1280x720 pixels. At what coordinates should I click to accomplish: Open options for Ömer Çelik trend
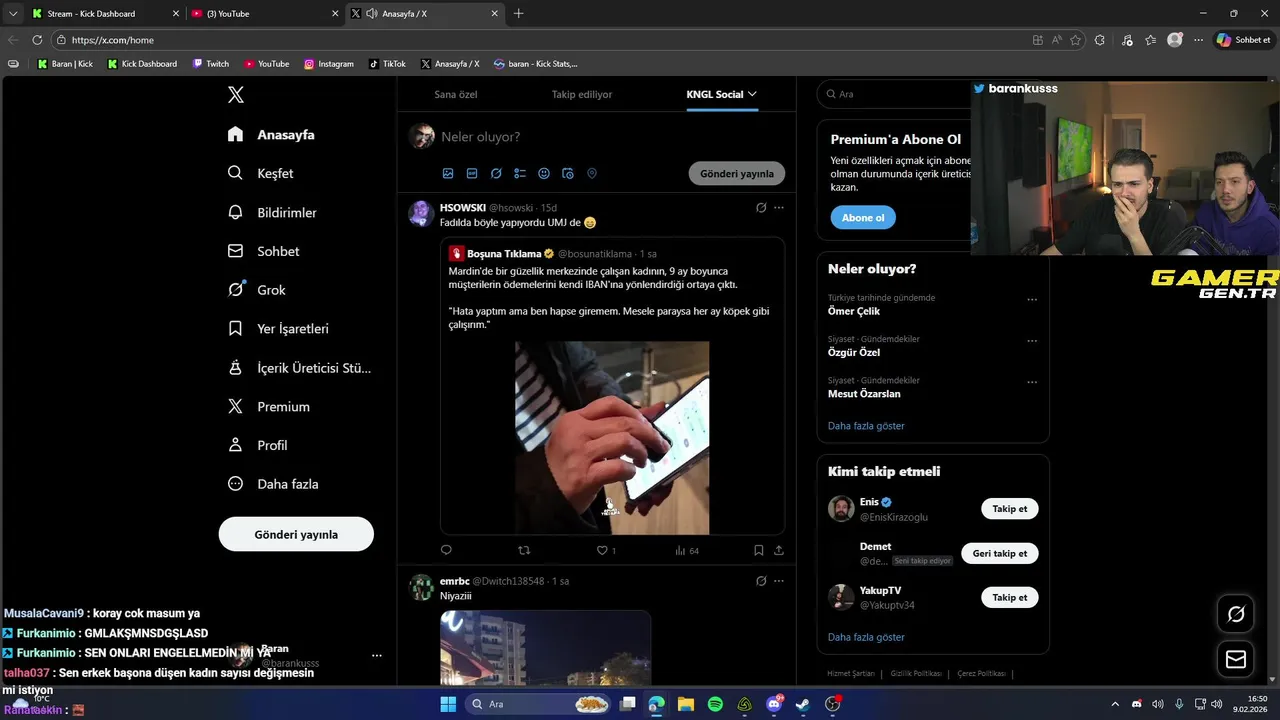pos(1032,299)
